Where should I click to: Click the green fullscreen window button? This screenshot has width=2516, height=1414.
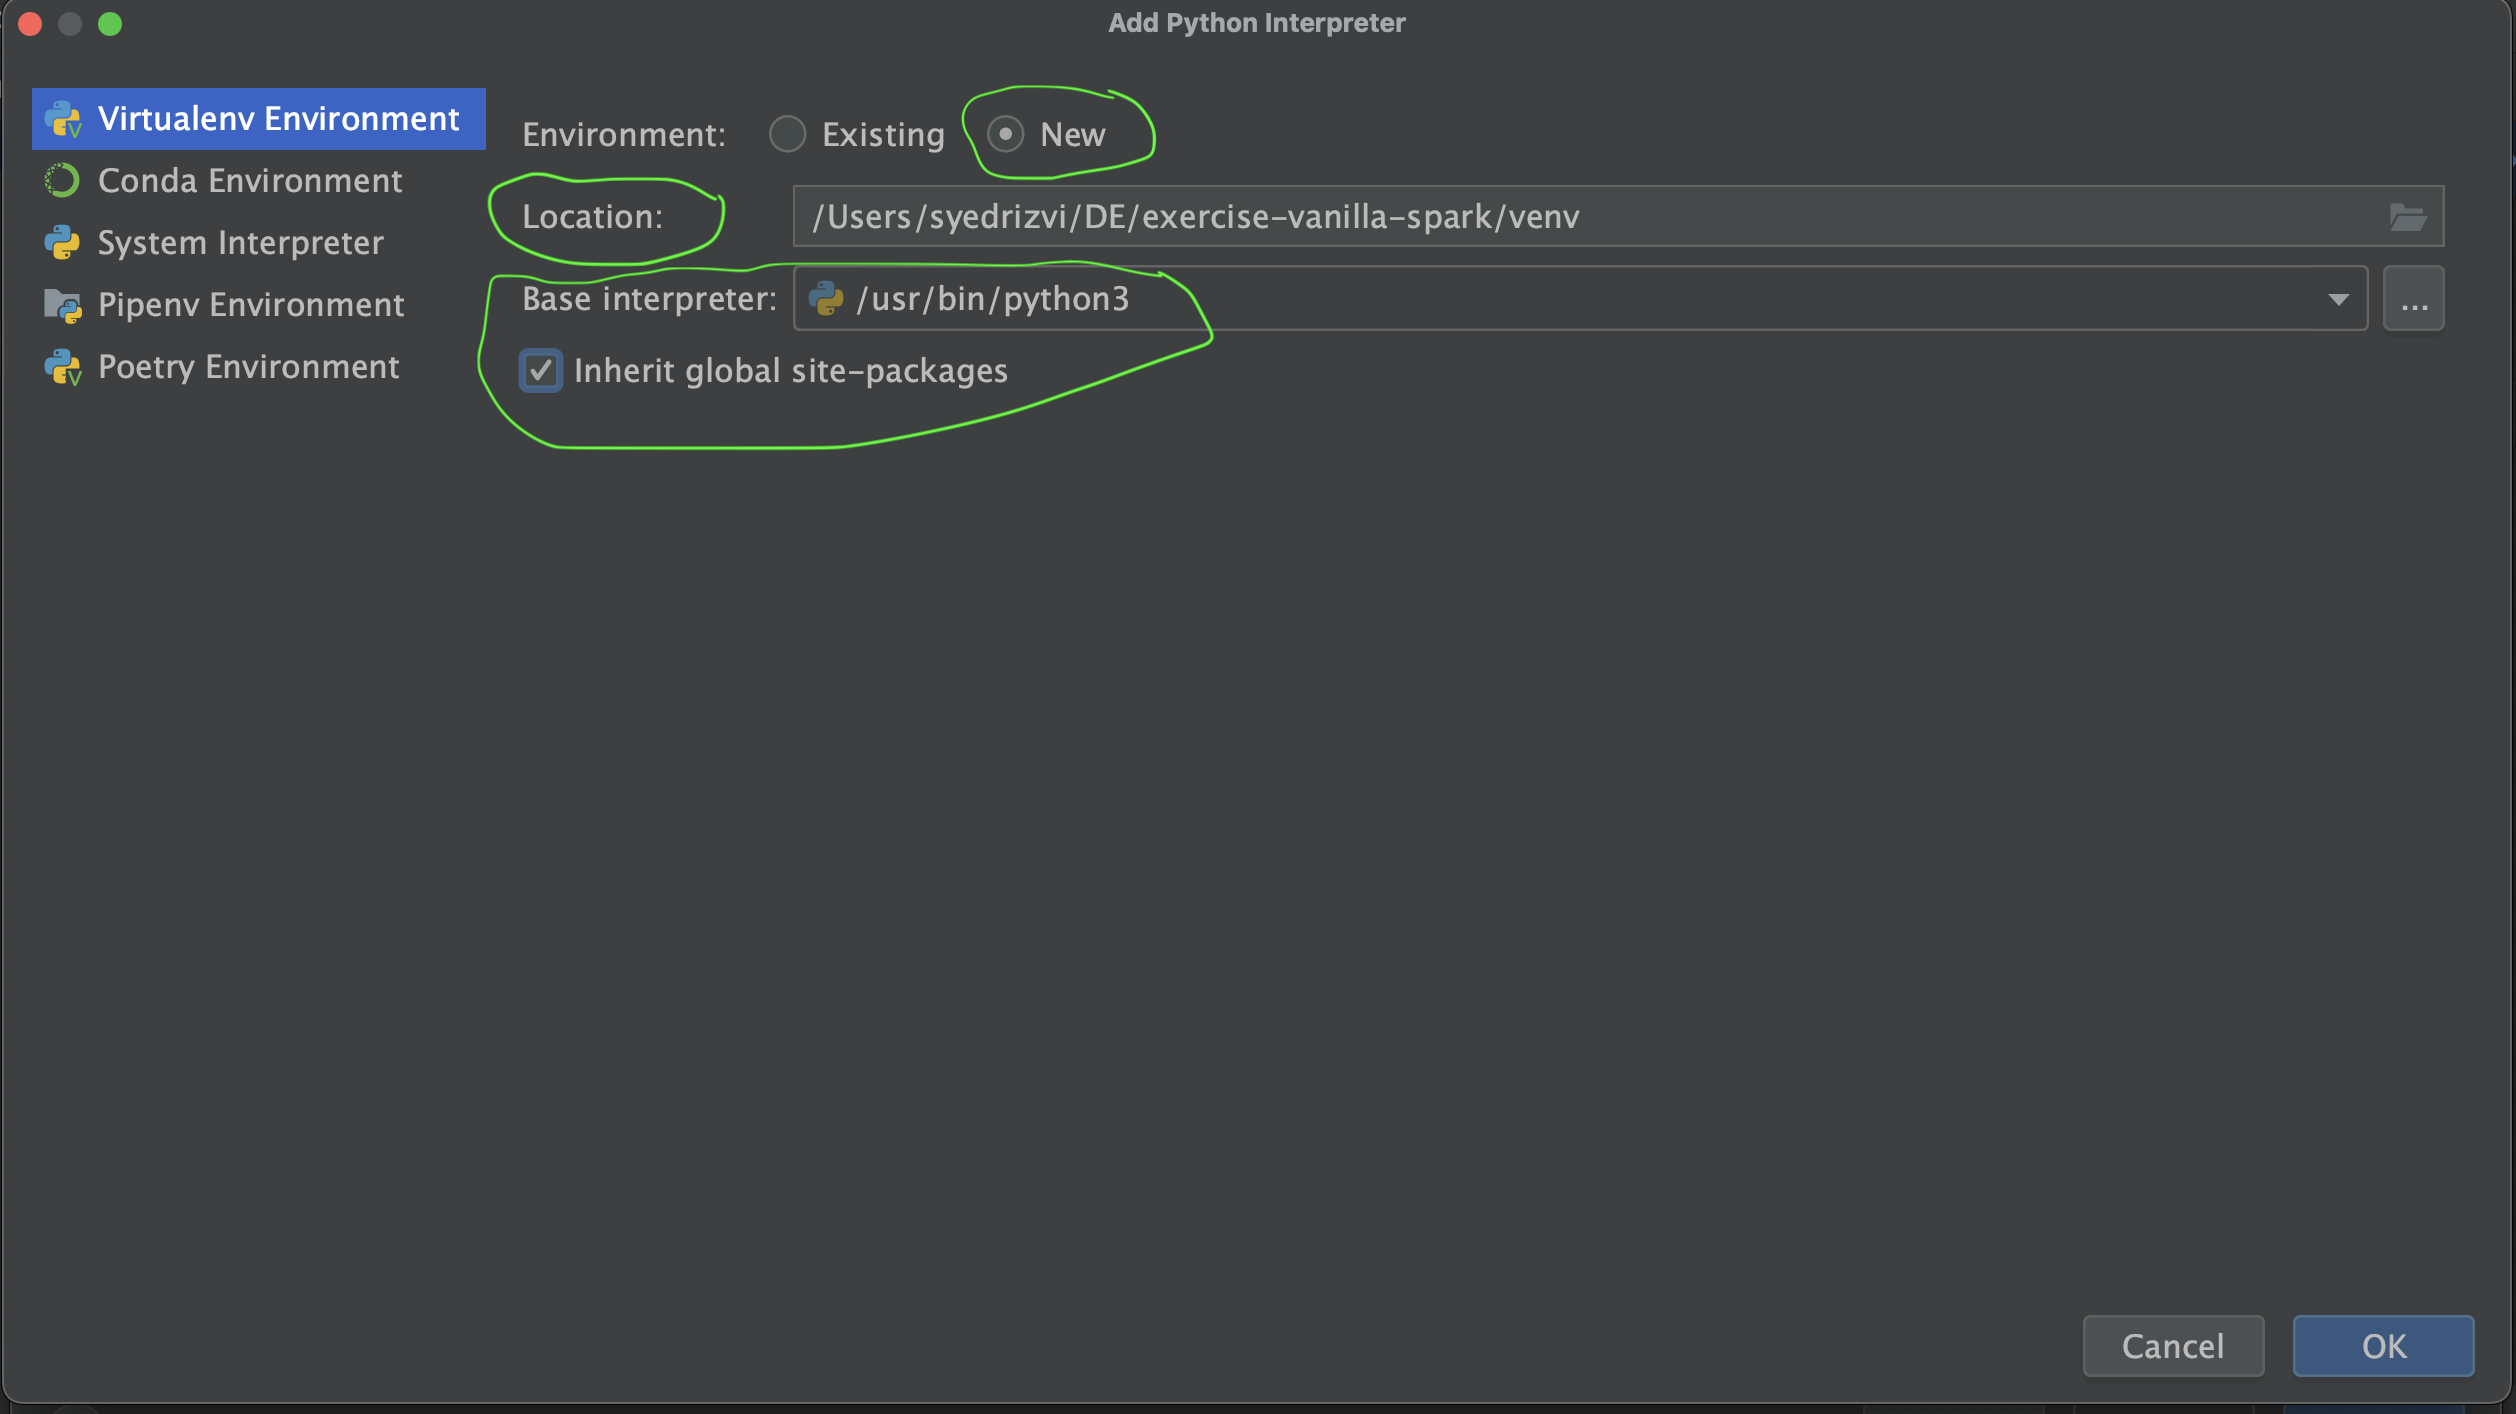(110, 23)
